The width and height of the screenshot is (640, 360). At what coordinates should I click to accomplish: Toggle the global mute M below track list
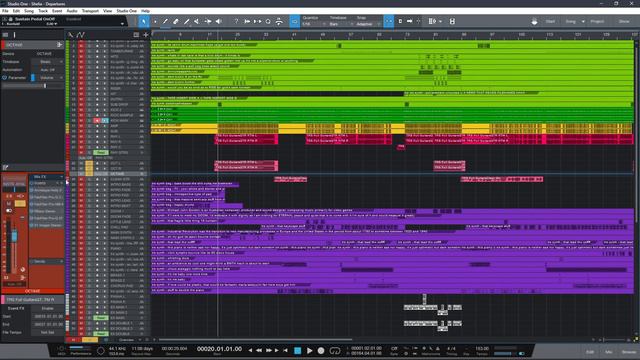(x=73, y=340)
